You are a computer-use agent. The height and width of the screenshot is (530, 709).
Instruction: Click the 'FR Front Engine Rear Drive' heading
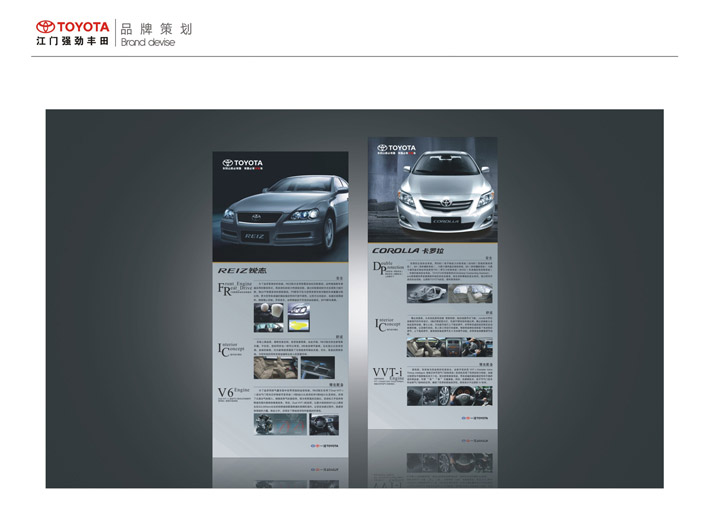pos(235,289)
